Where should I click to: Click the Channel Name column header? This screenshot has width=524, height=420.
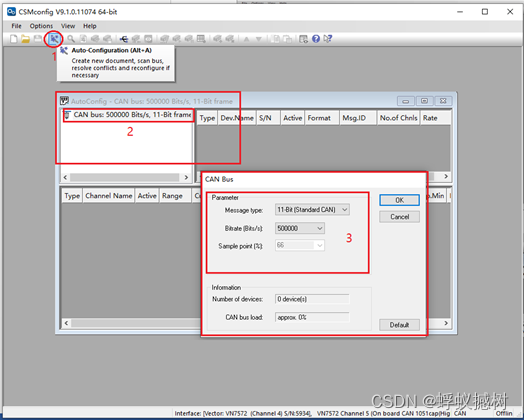(109, 196)
